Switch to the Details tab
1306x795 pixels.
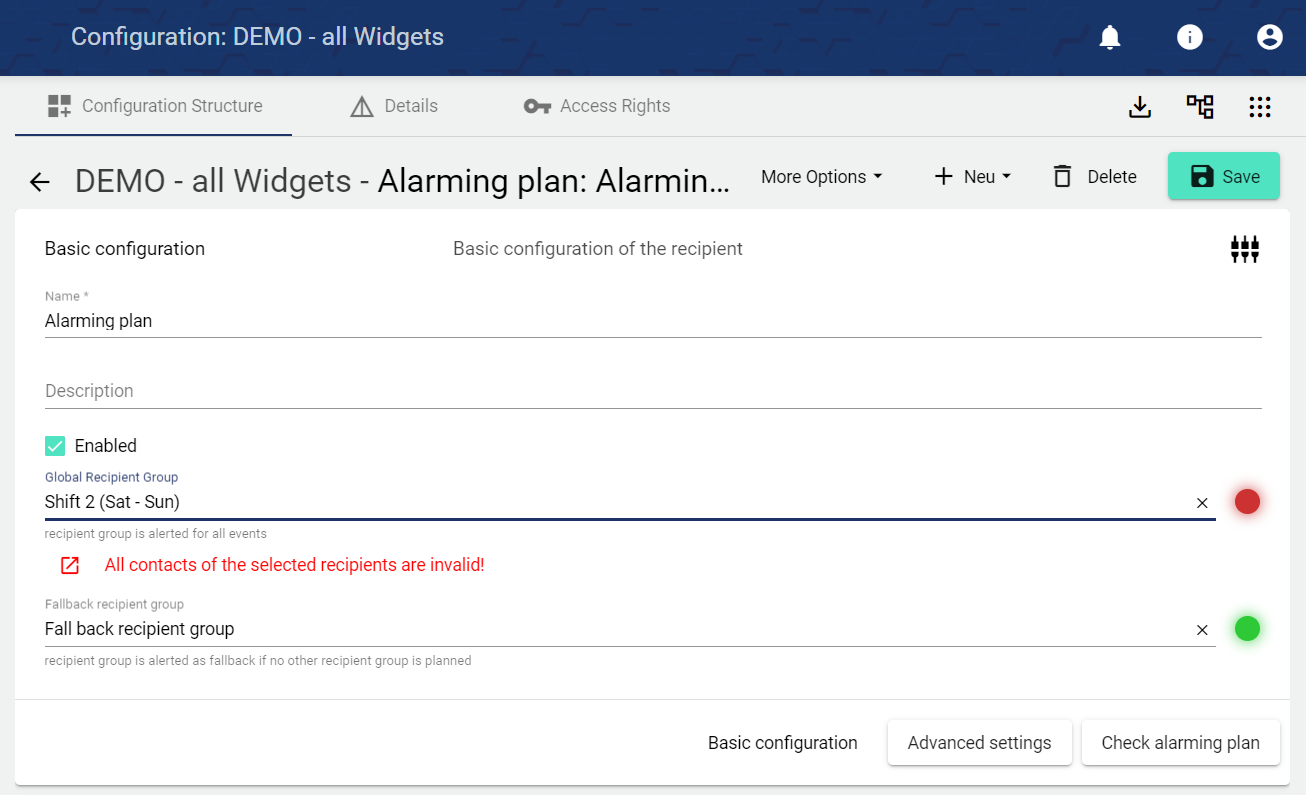coord(394,106)
